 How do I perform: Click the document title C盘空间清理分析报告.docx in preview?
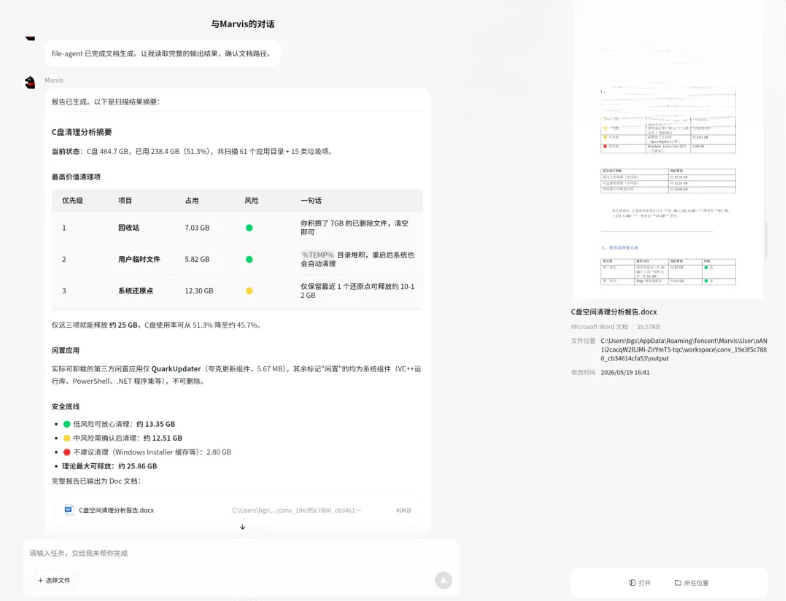[614, 312]
